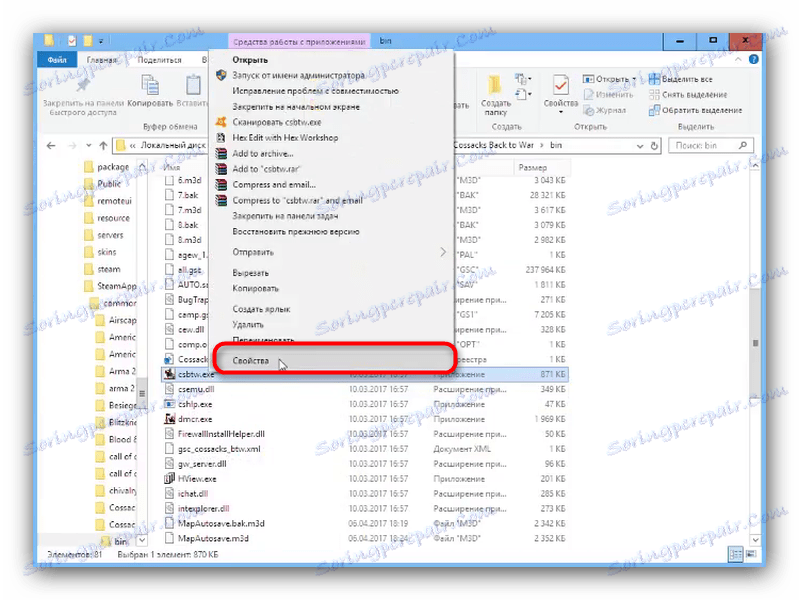Screen dimensions: 799x600
Task: Click the Создать папку icon
Action: click(x=494, y=84)
